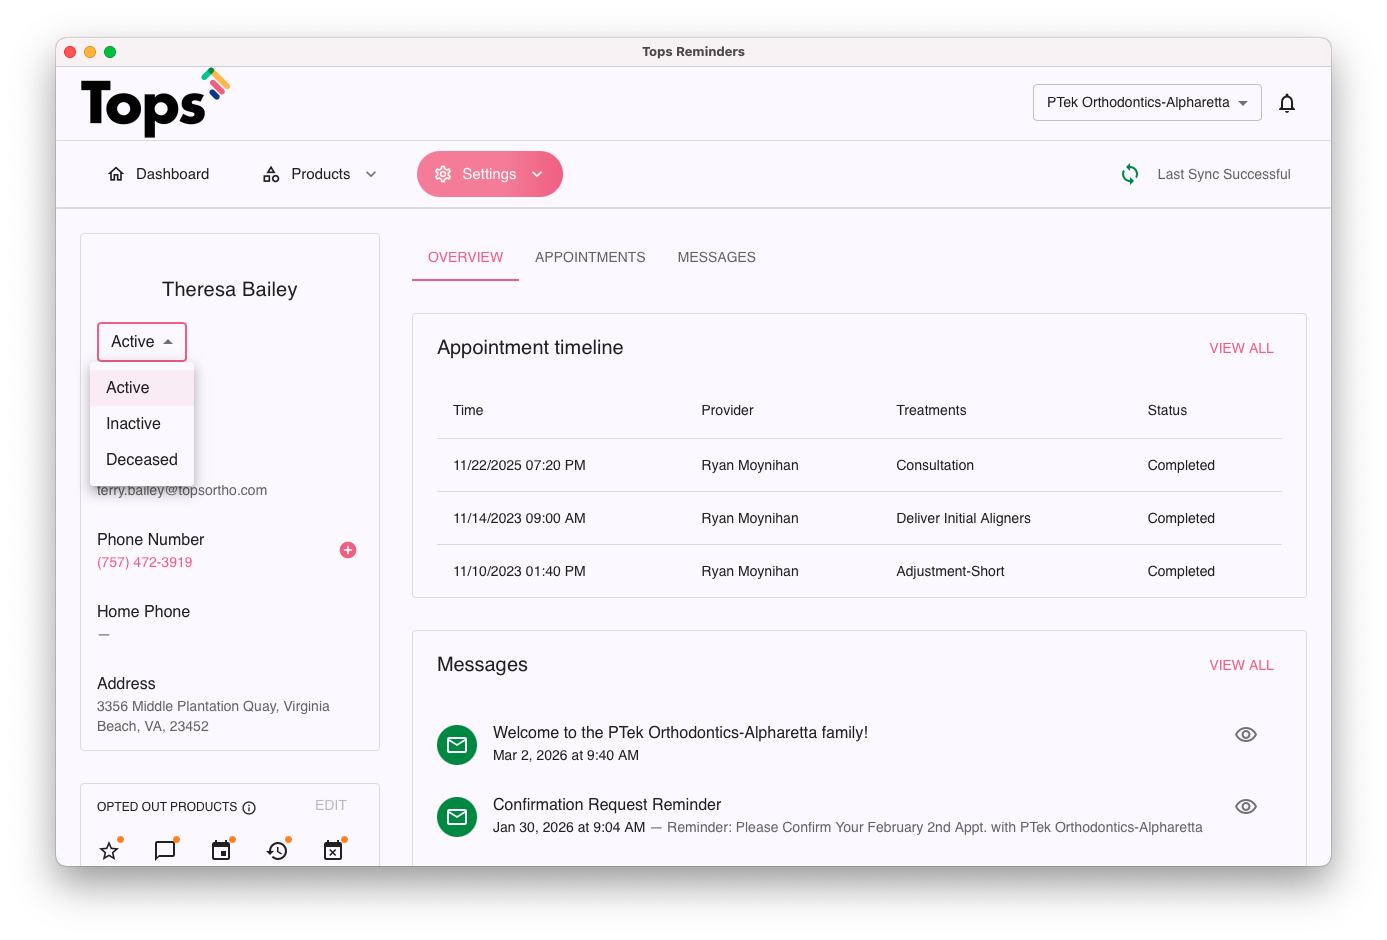This screenshot has height=940, width=1387.
Task: Click the Appointment timeline heading
Action: pyautogui.click(x=530, y=347)
